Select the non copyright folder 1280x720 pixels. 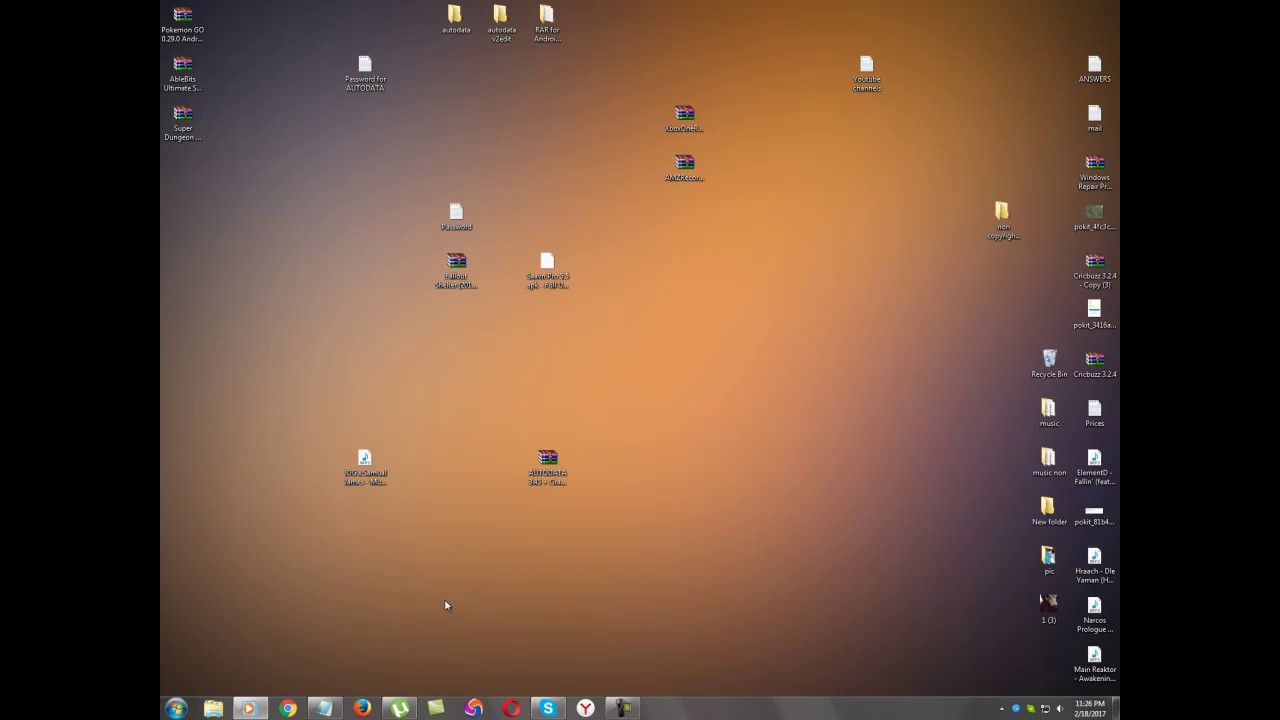pos(1002,221)
